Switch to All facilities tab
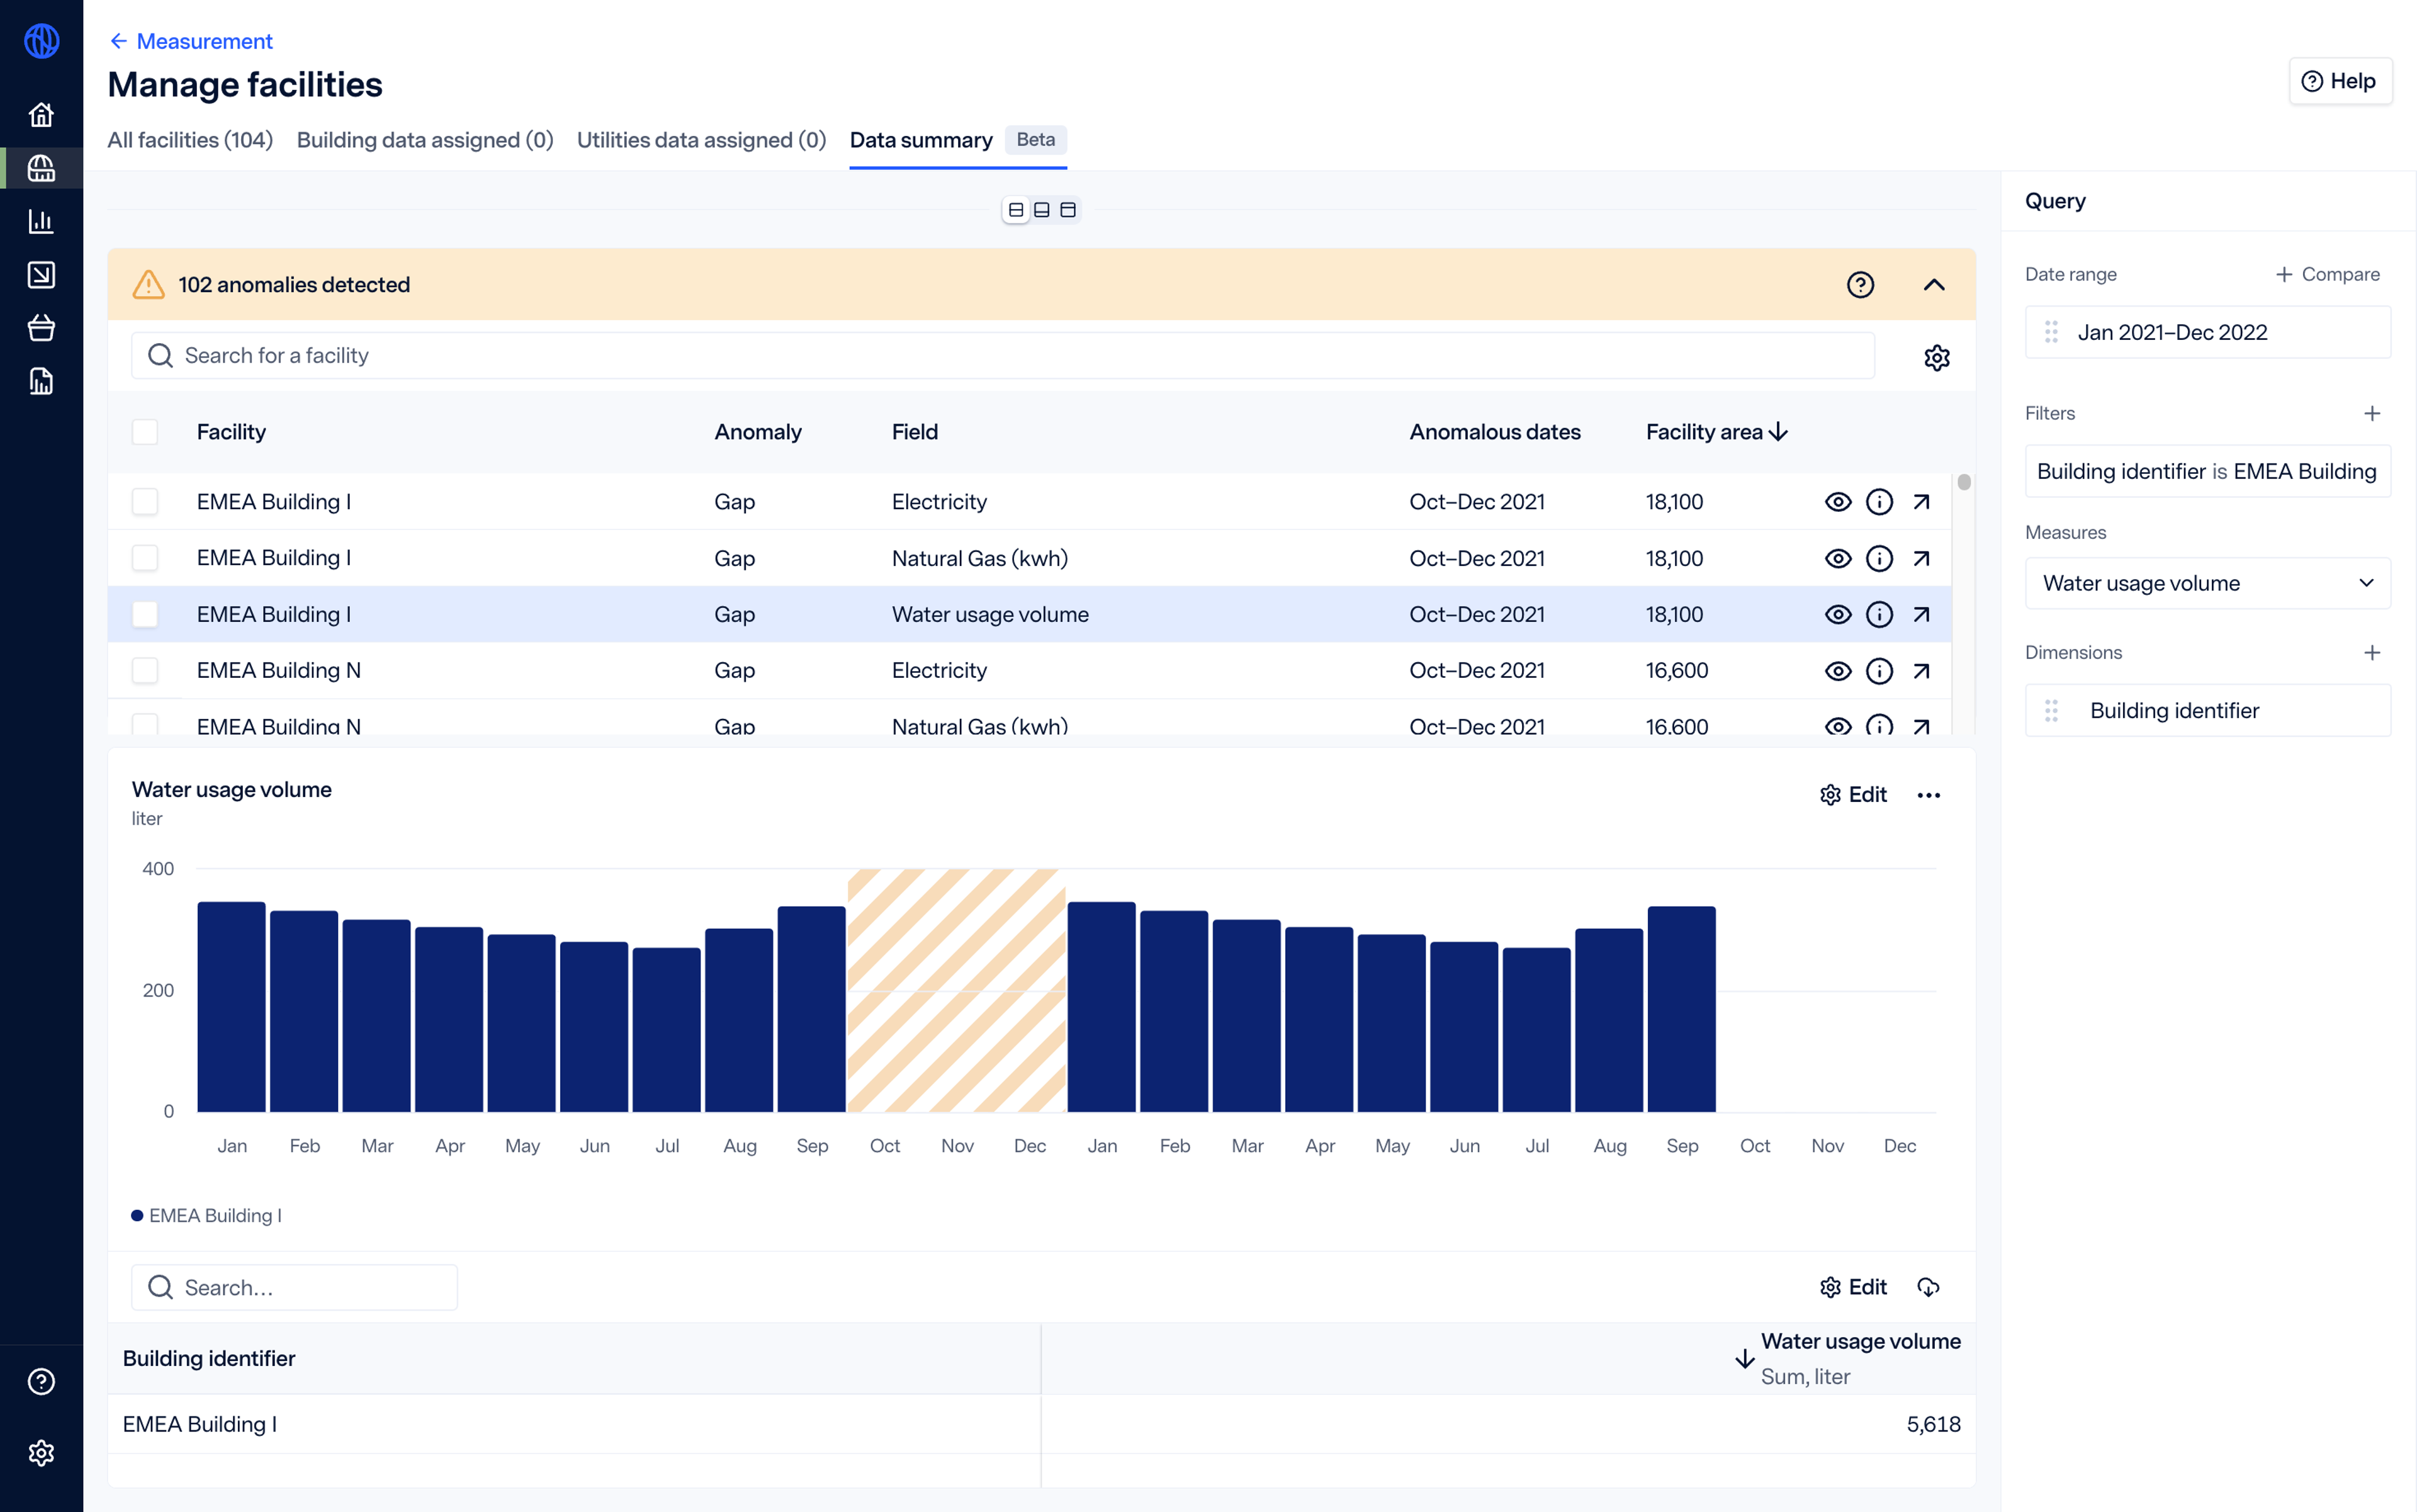The width and height of the screenshot is (2417, 1512). pyautogui.click(x=190, y=140)
